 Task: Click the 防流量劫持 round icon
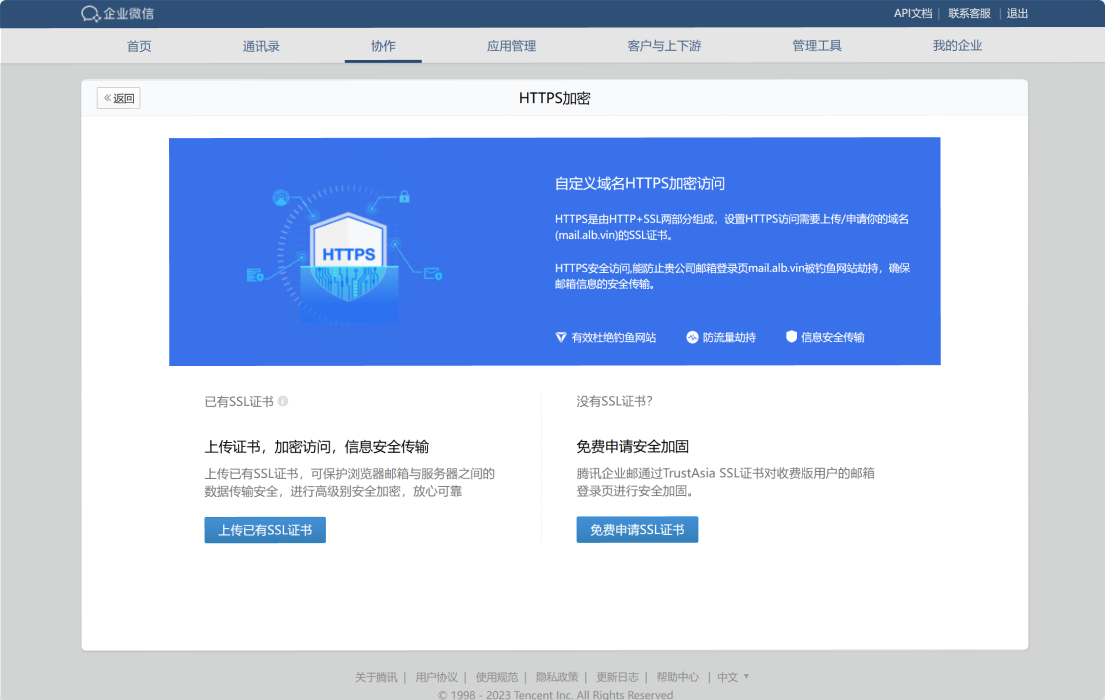click(692, 337)
